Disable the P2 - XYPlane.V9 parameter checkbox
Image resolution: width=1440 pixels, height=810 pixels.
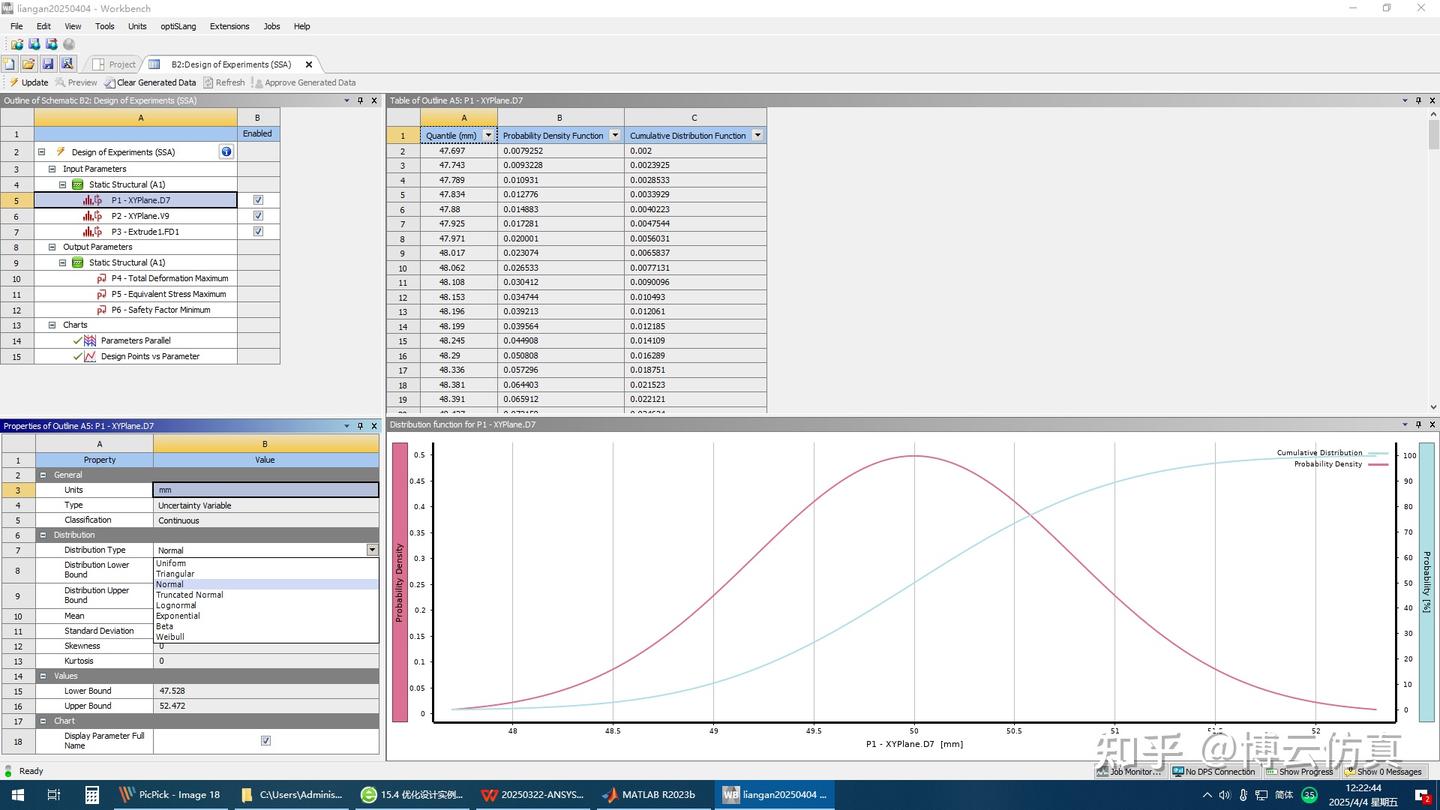pos(257,215)
